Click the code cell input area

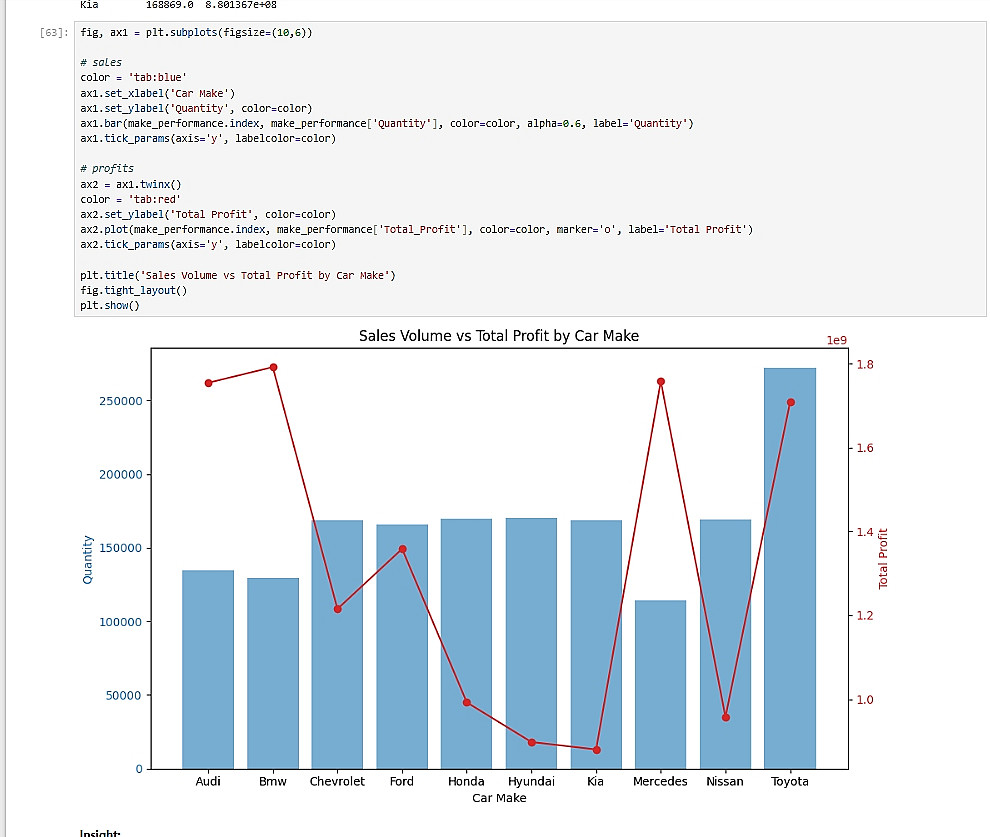(x=530, y=169)
